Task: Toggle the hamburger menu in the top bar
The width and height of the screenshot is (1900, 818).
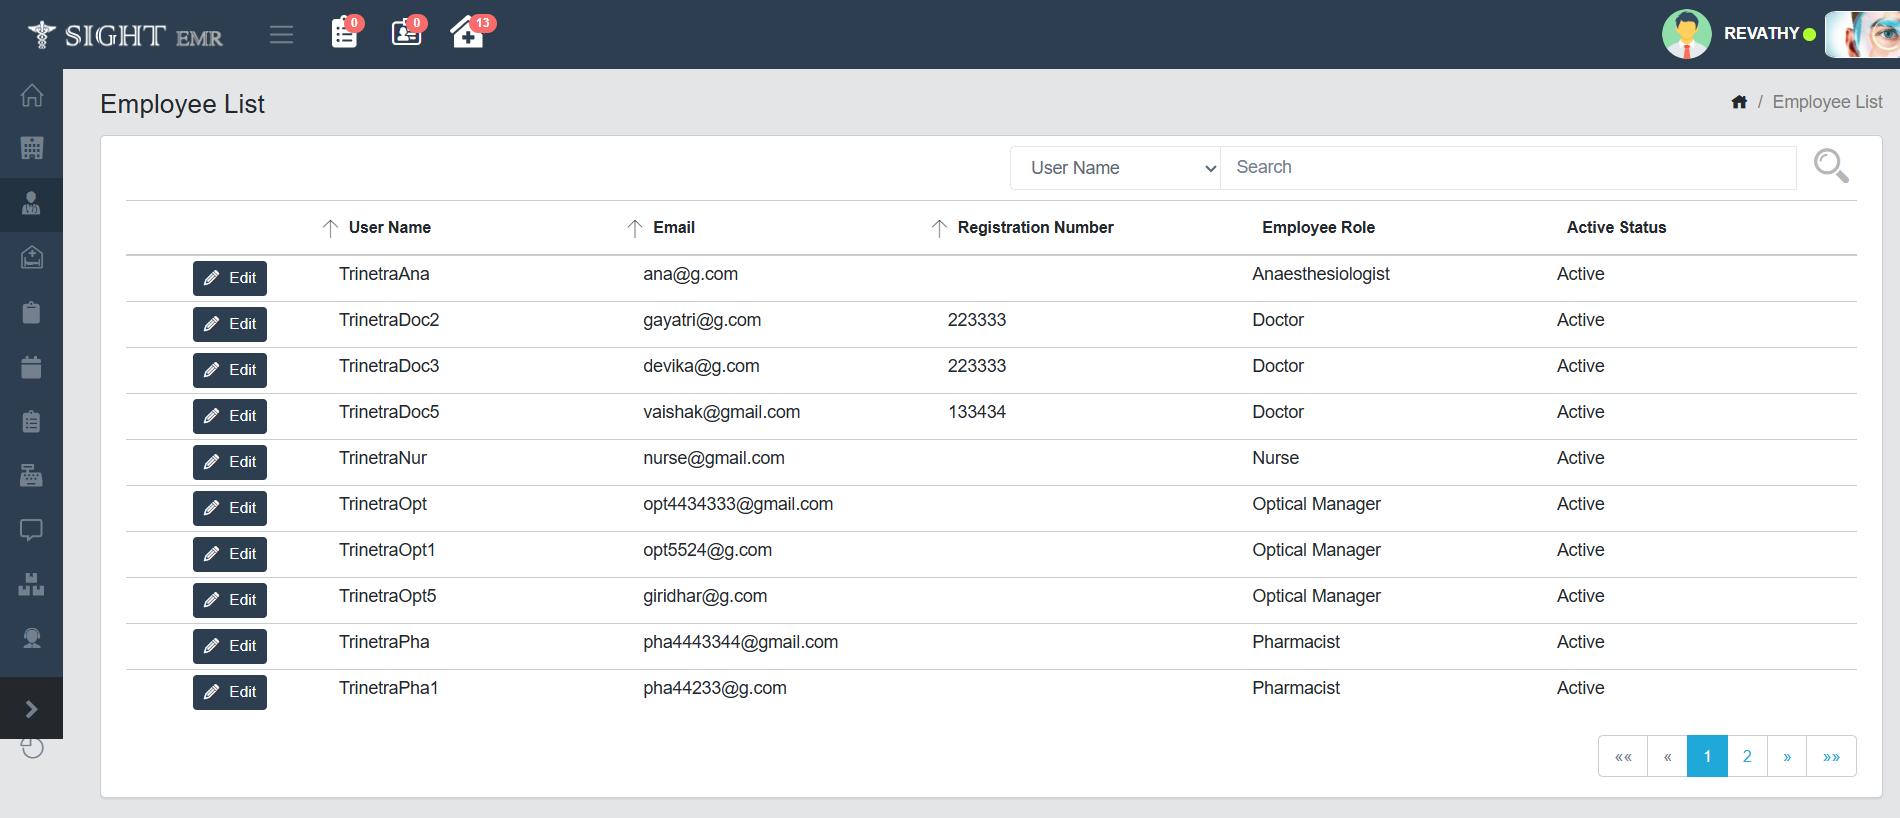Action: click(x=281, y=35)
